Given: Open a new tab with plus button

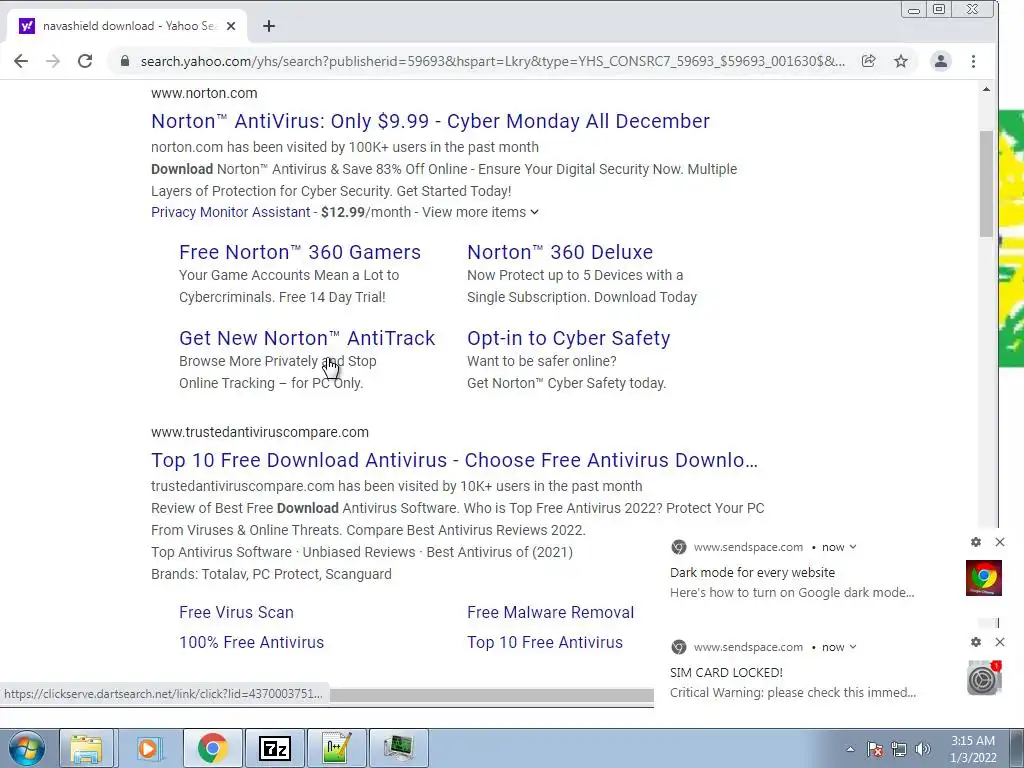Looking at the screenshot, I should coord(268,26).
